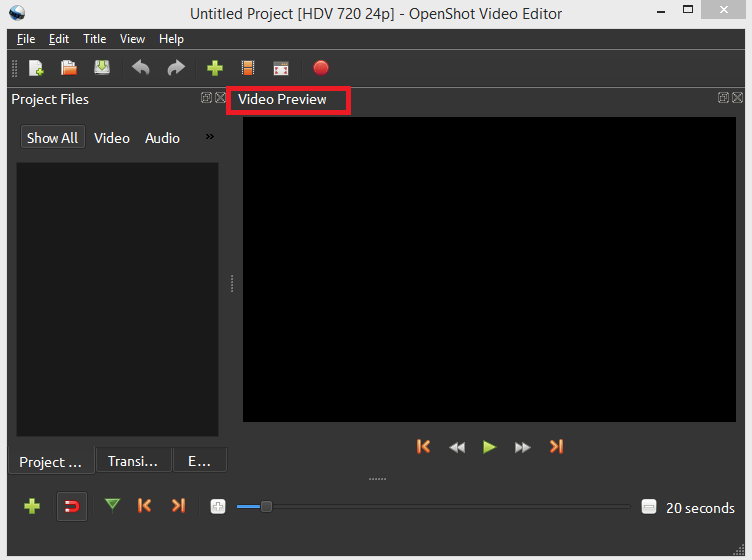Import files with the green plus toolbar icon
Viewport: 752px width, 560px height.
point(215,68)
